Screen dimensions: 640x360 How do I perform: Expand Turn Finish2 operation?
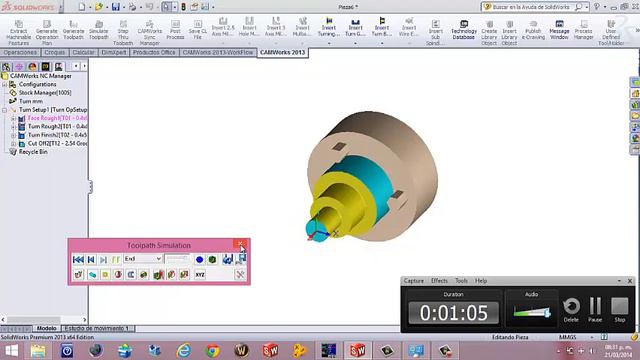pyautogui.click(x=13, y=136)
